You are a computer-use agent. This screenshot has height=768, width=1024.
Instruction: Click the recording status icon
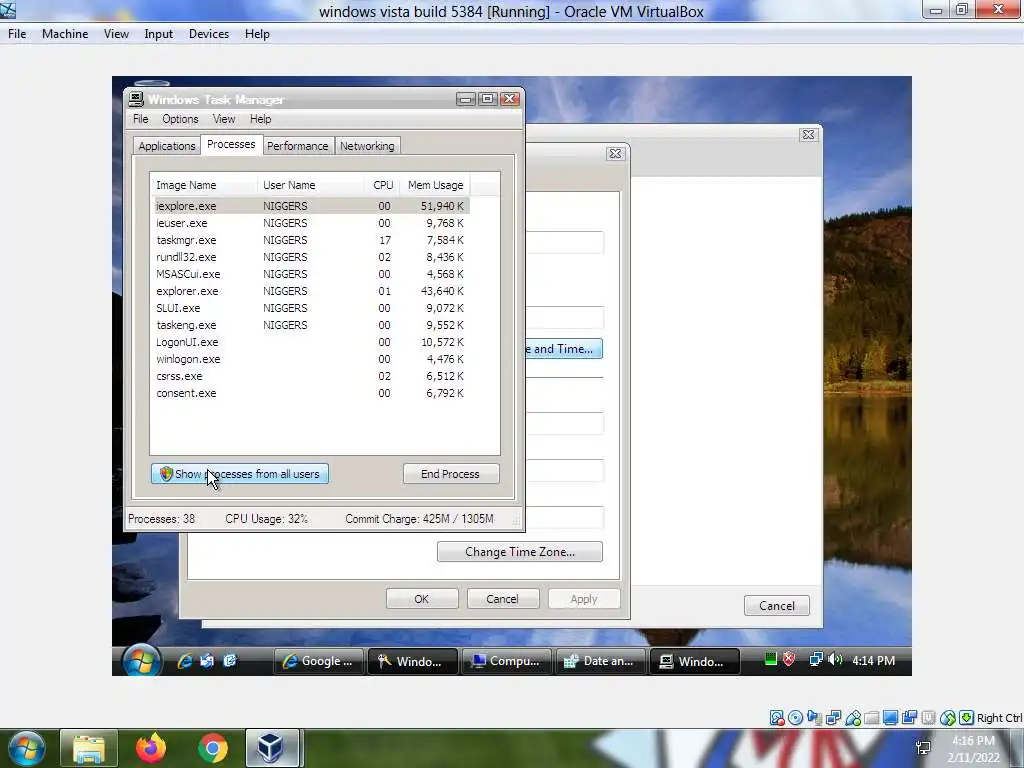point(910,718)
